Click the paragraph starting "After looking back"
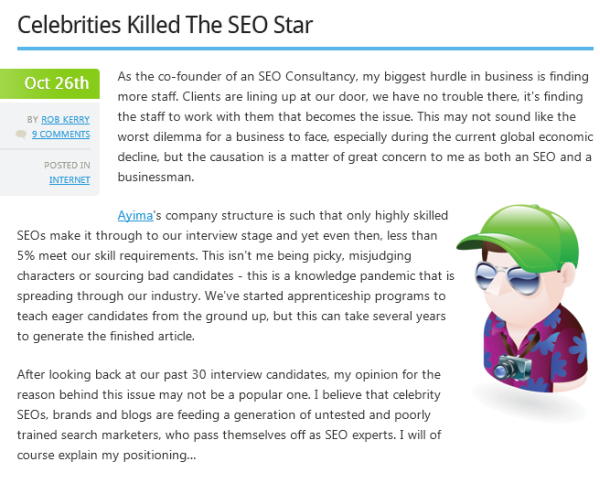 pos(229,414)
